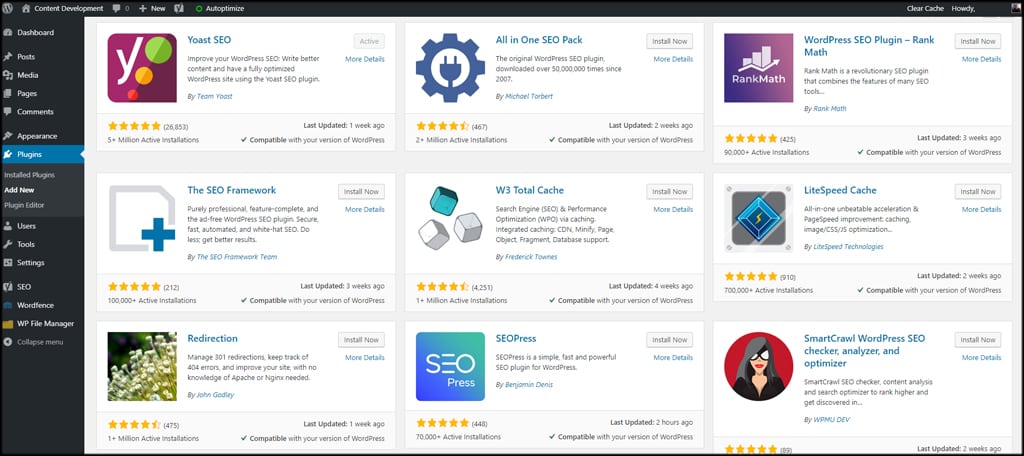Install W3 Total Cache now
The height and width of the screenshot is (456, 1024).
tap(669, 191)
